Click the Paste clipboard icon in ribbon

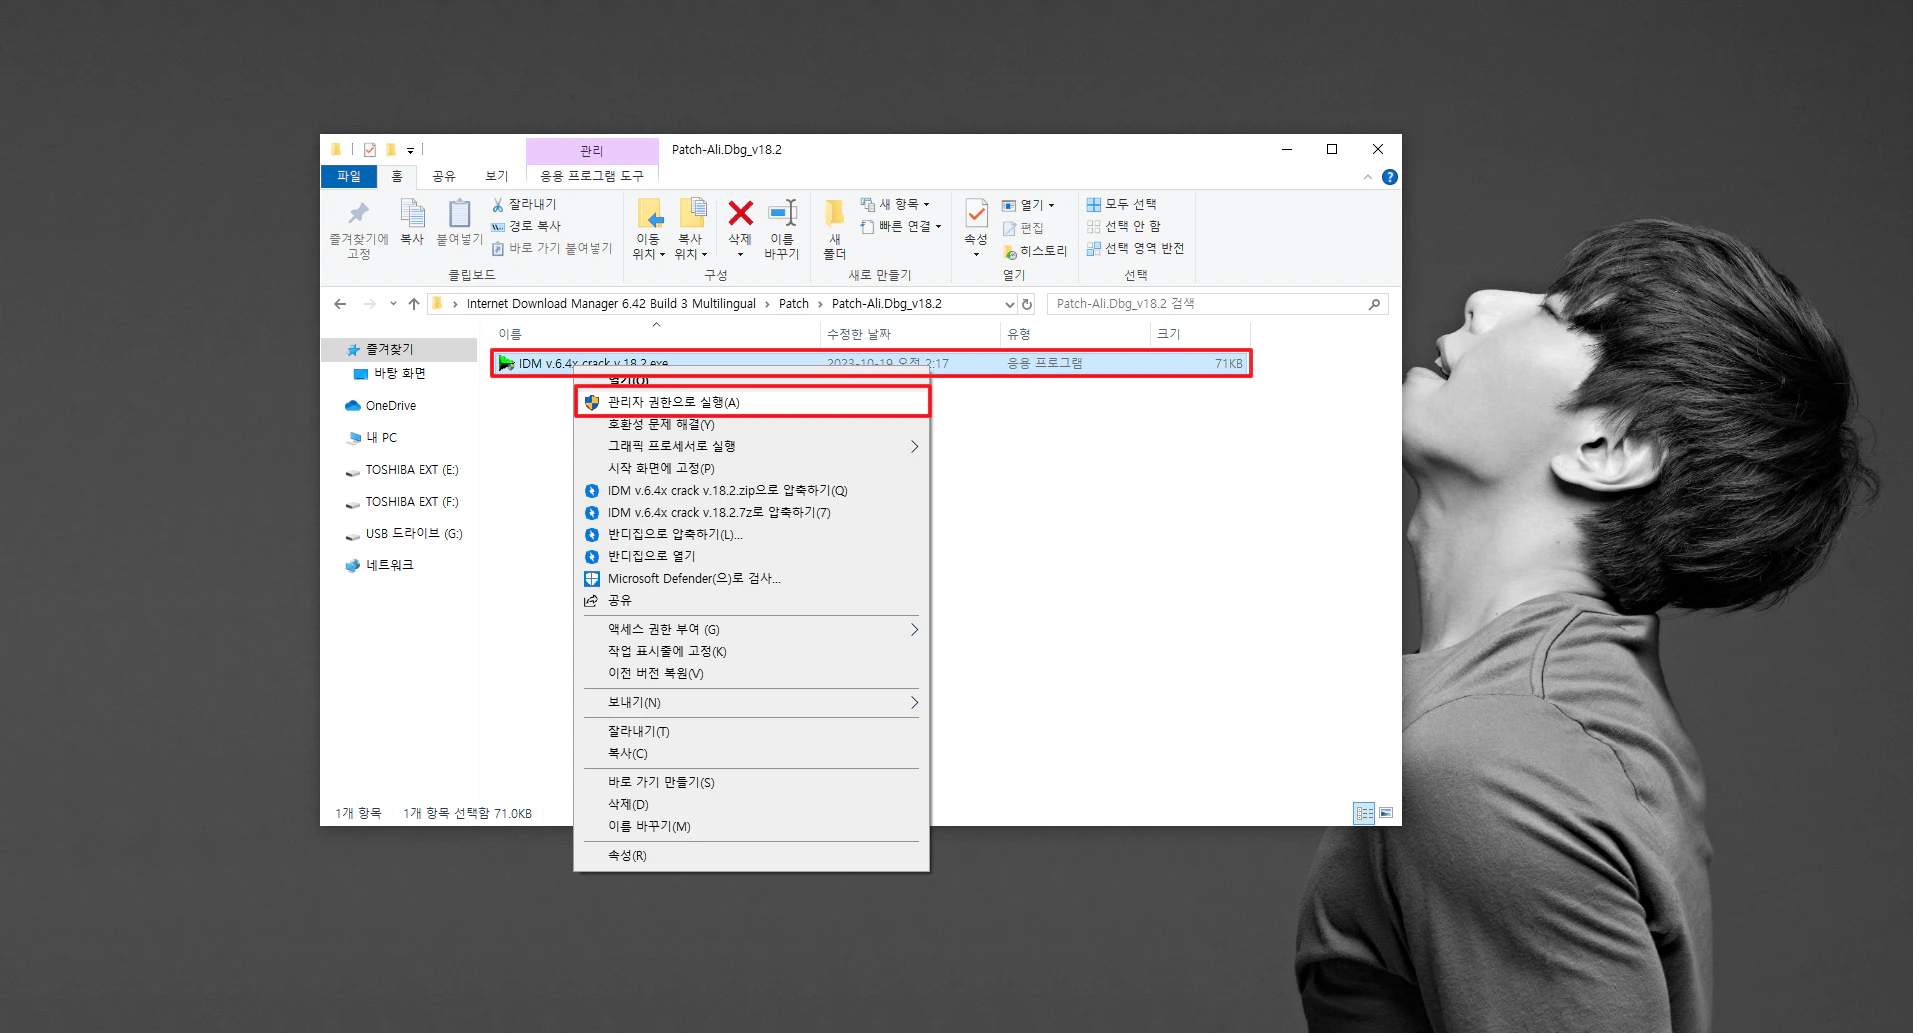(x=459, y=213)
